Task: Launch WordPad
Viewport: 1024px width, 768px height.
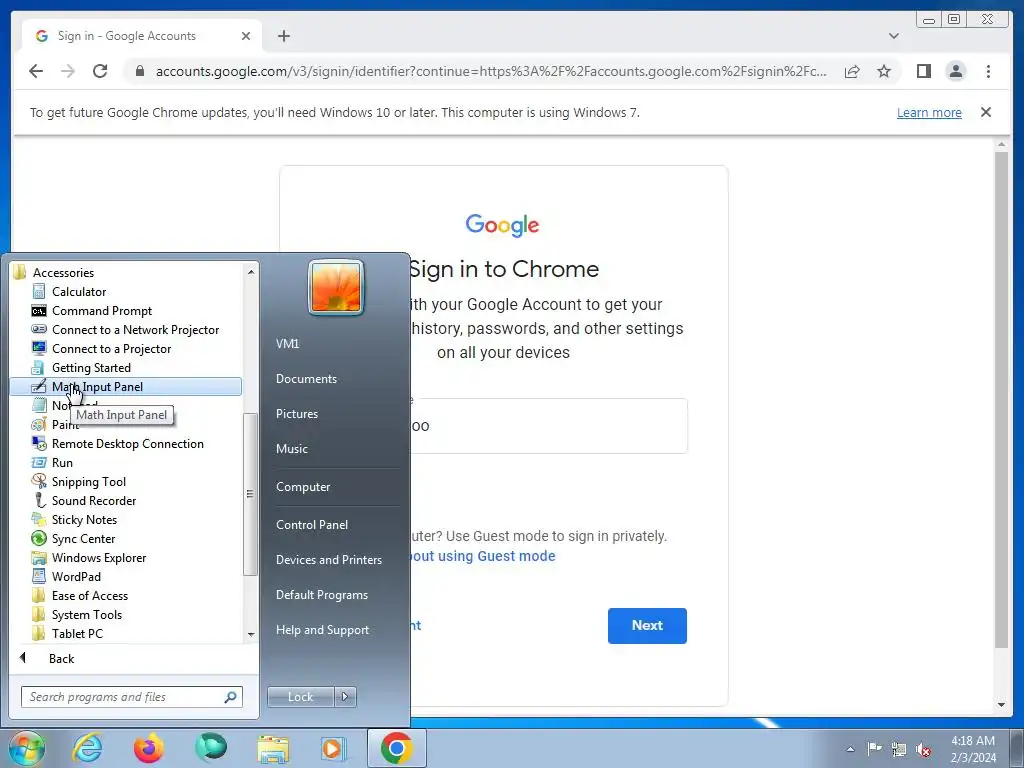Action: tap(76, 576)
